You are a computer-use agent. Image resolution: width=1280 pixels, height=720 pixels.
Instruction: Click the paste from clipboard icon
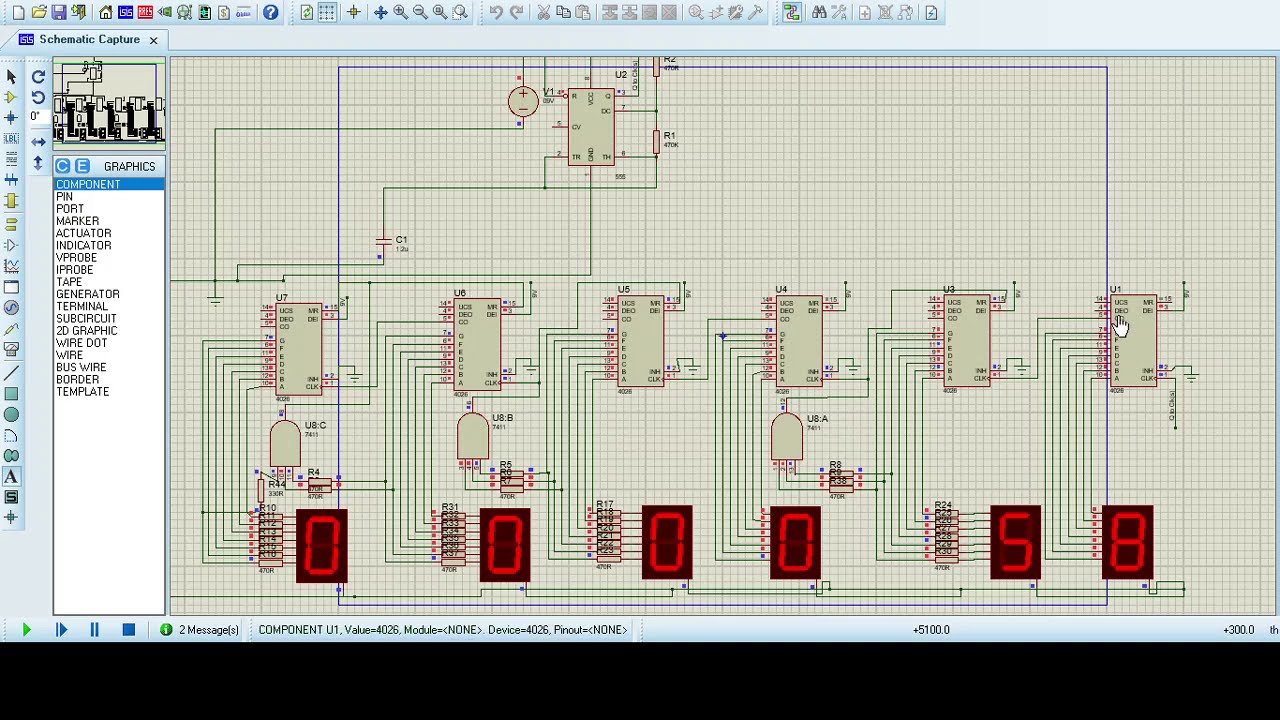(582, 13)
